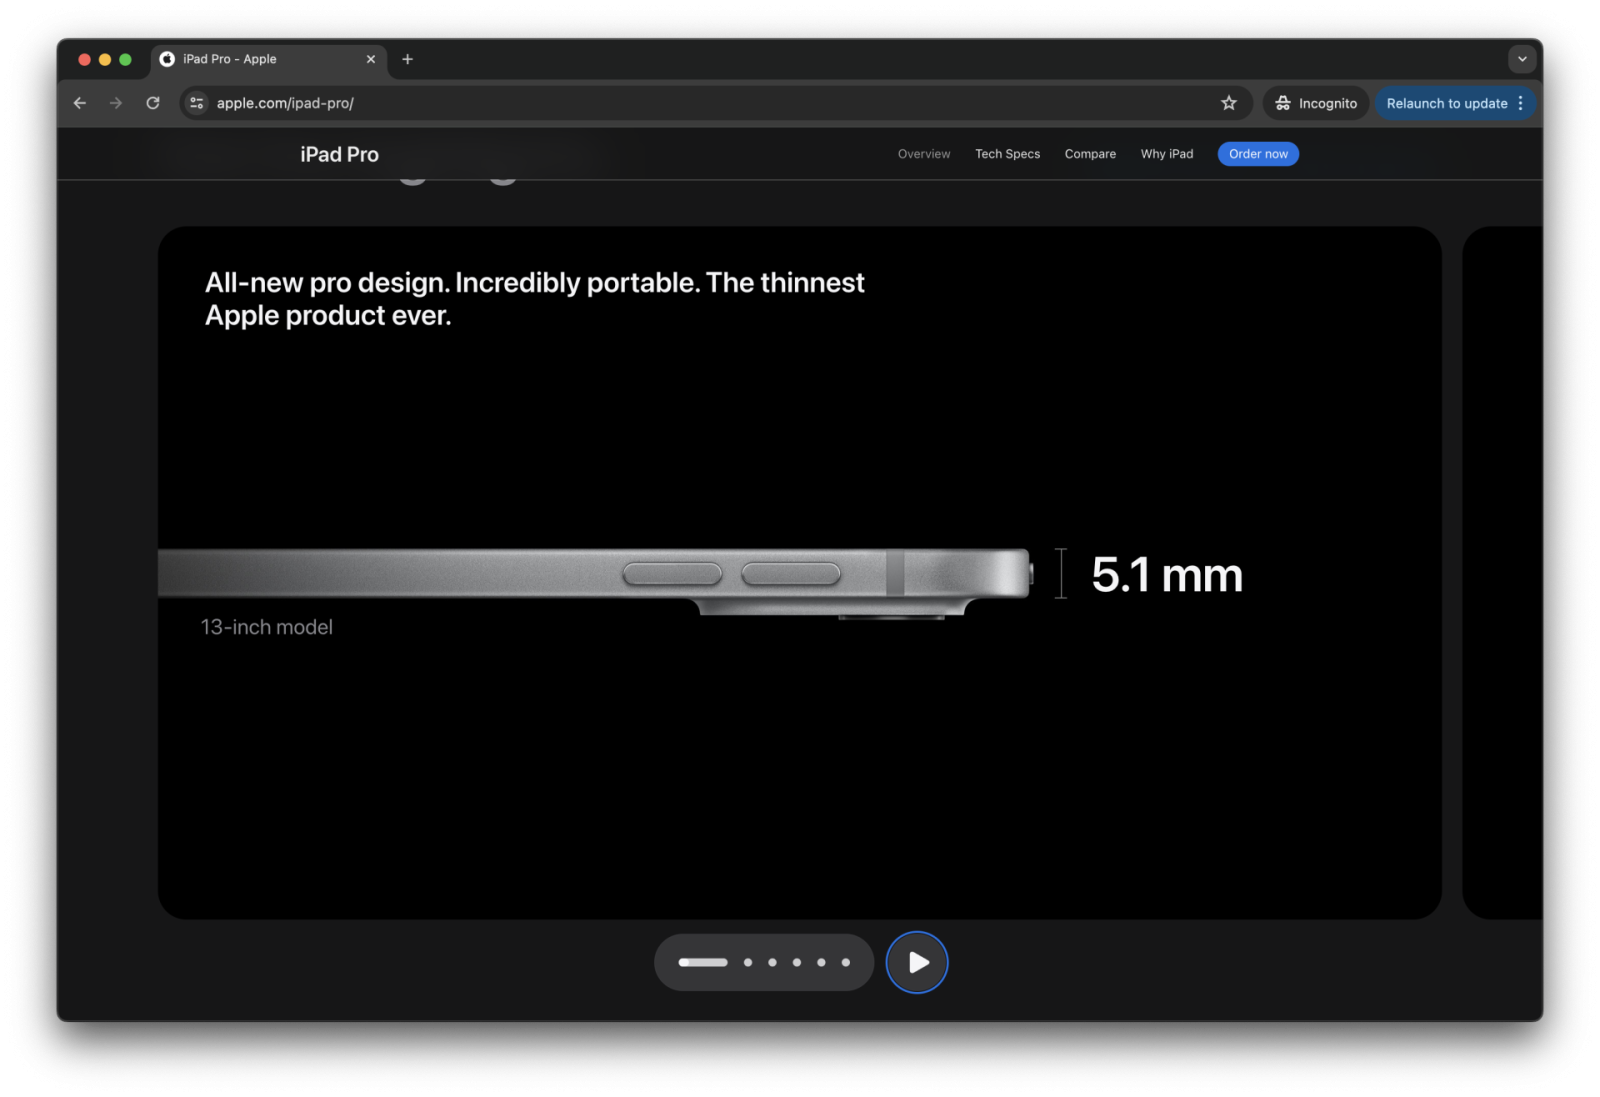Select the iPad Pro - Apple tab
Viewport: 1600px width, 1097px height.
pyautogui.click(x=269, y=59)
